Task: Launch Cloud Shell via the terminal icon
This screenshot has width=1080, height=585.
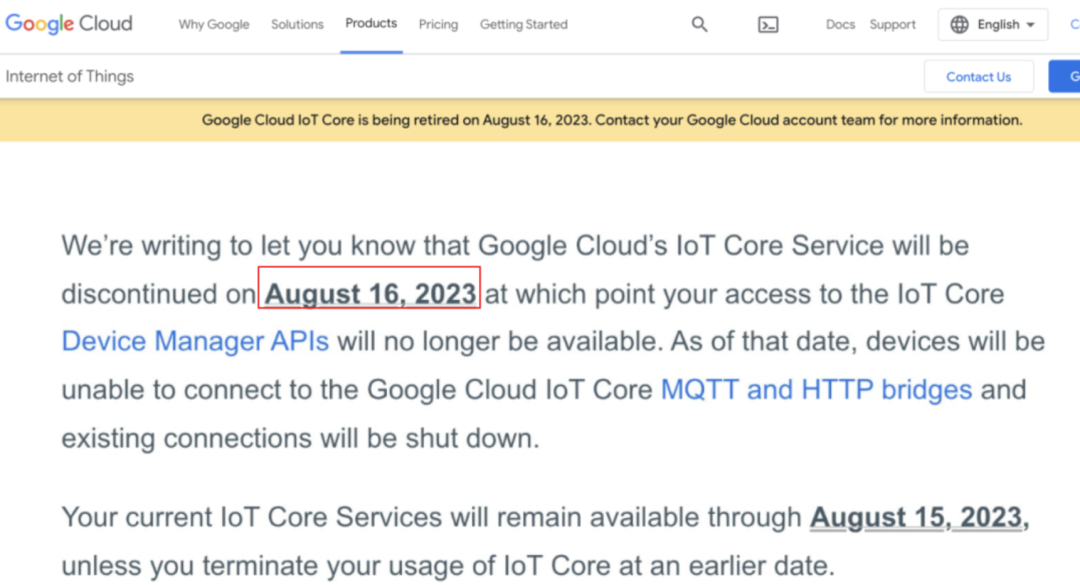Action: (768, 25)
